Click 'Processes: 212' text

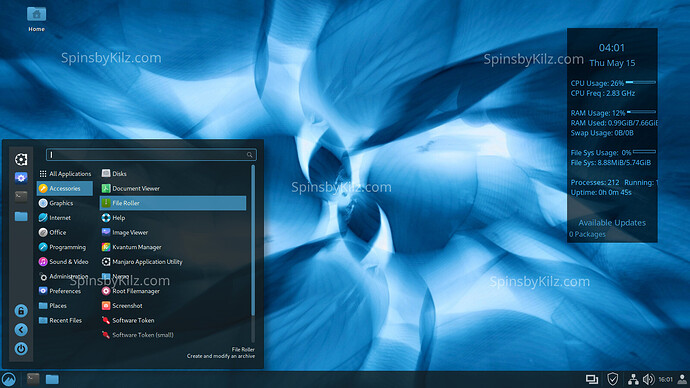[x=595, y=182]
